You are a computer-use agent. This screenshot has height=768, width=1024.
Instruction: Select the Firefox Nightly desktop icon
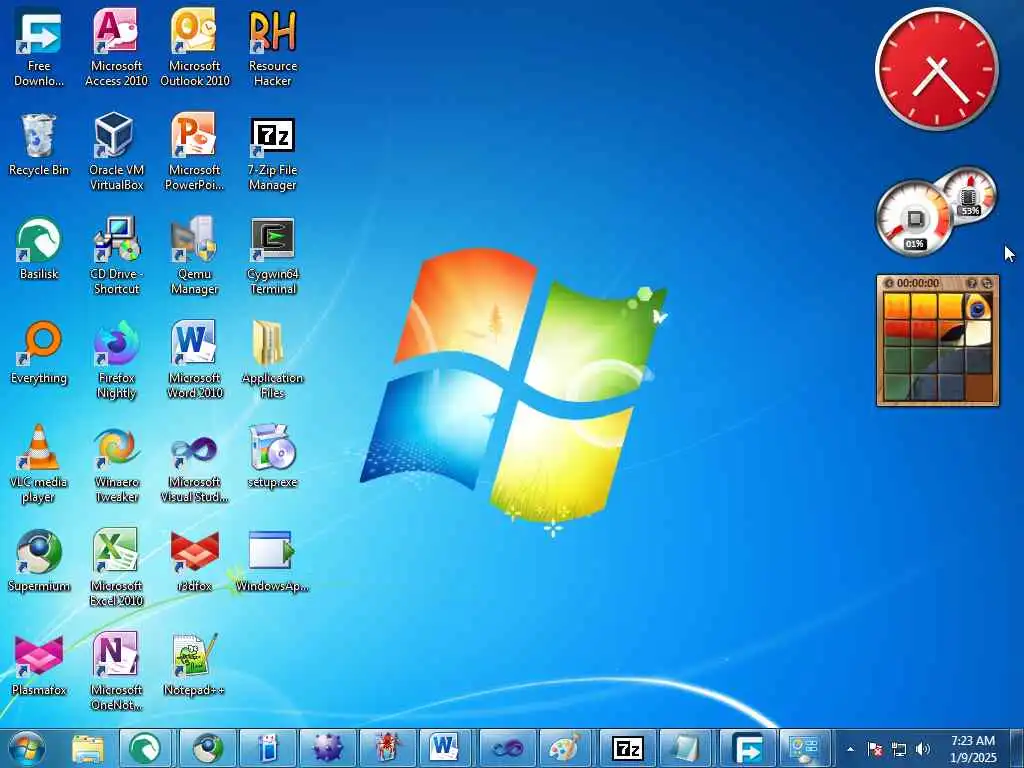116,360
